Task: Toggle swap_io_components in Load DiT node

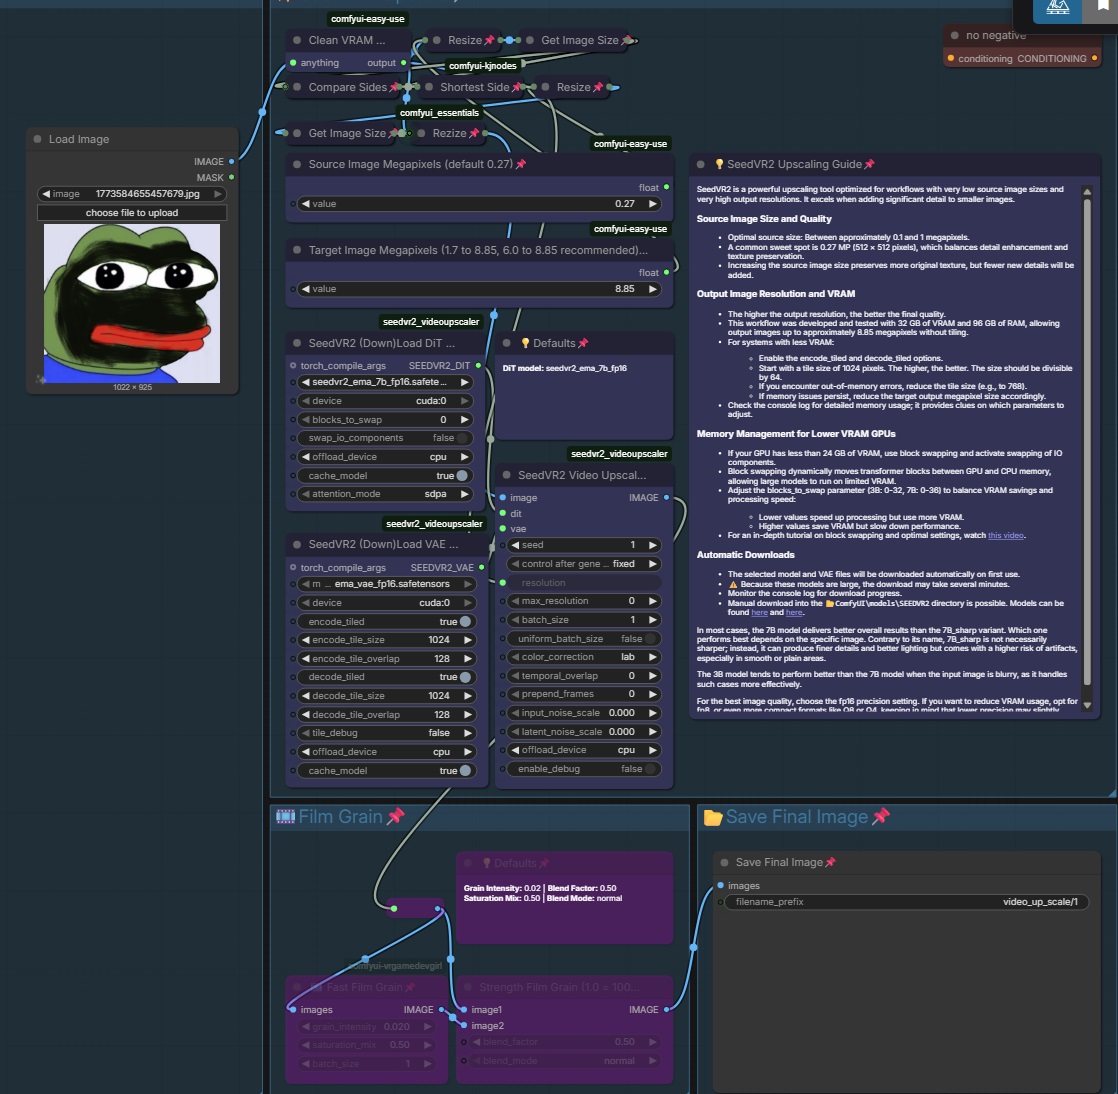Action: pyautogui.click(x=383, y=438)
